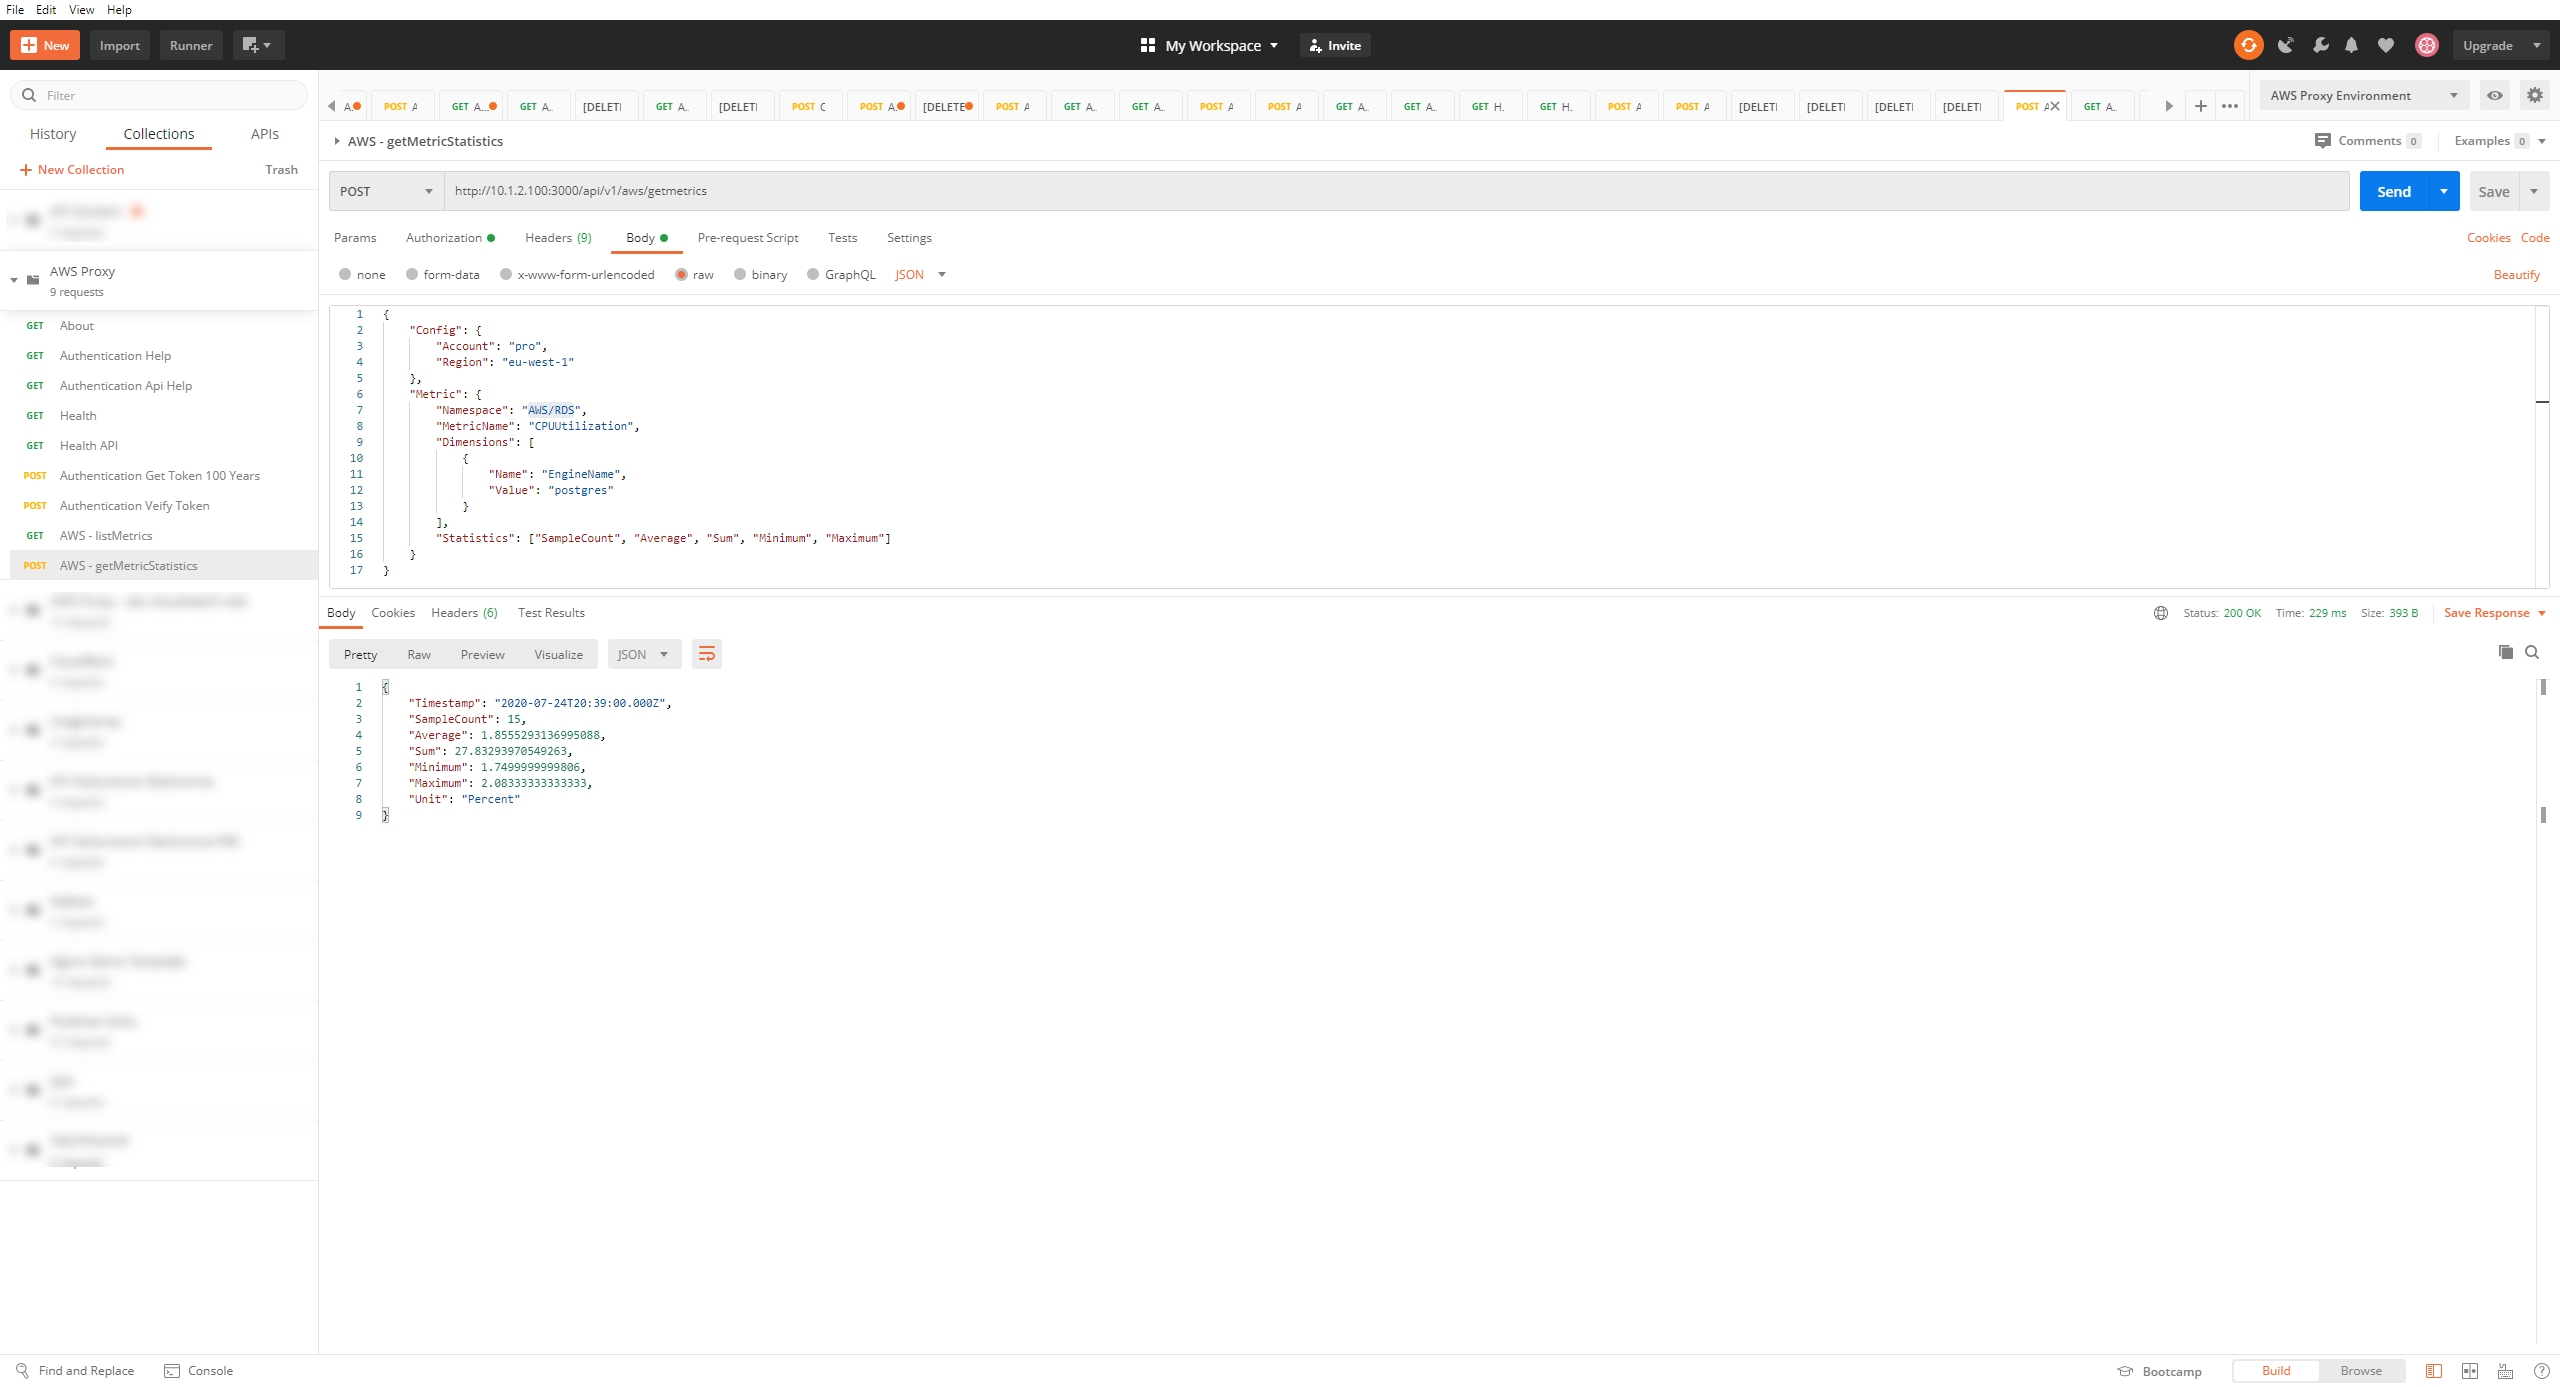Open the Console in status bar
Screen dimensions: 2560x1387
pos(199,1370)
